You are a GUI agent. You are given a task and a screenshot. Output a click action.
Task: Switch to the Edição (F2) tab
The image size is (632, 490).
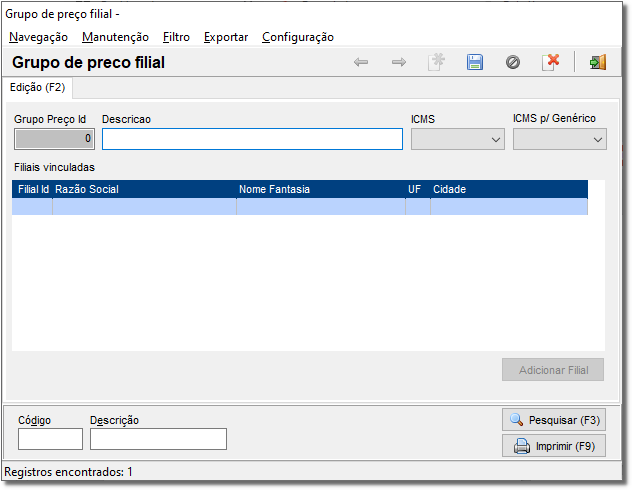(37, 87)
